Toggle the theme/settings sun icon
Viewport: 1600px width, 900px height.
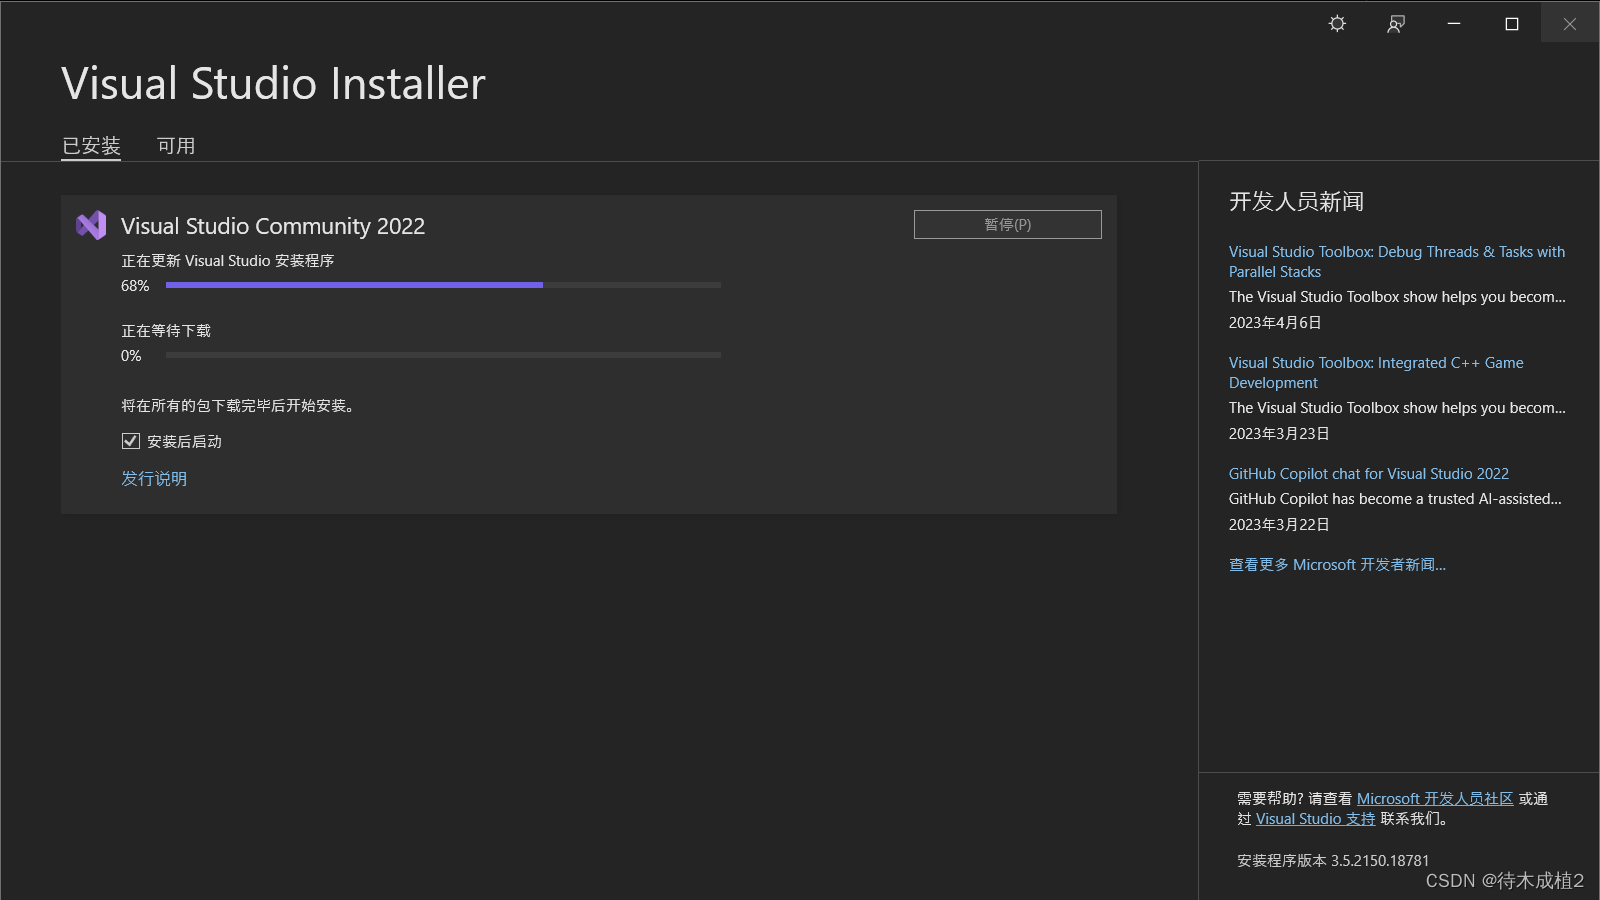click(1337, 24)
